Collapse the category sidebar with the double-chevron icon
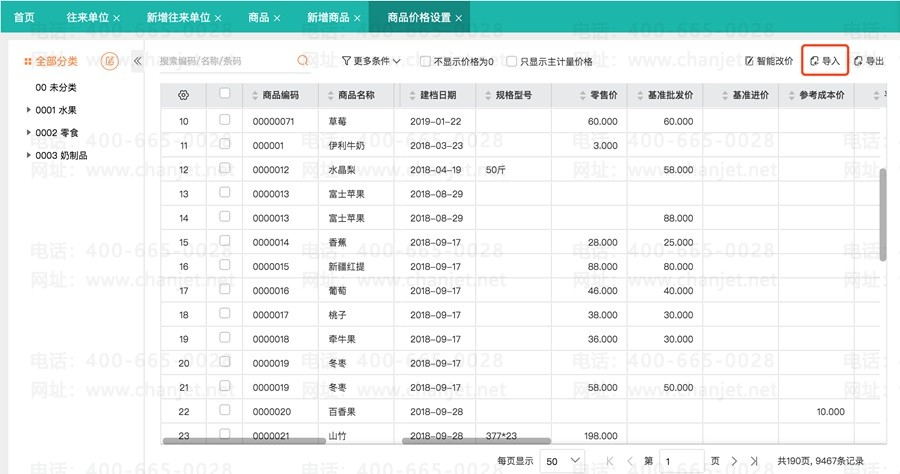 coord(138,61)
